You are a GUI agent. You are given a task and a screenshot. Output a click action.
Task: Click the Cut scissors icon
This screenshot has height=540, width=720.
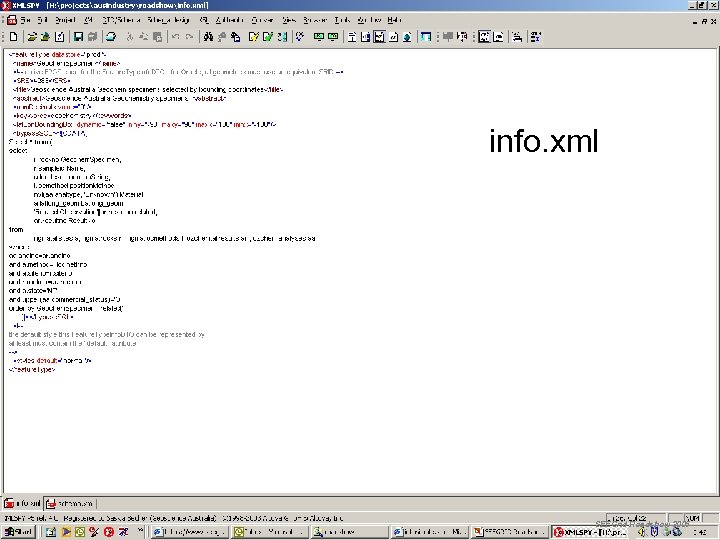[x=129, y=37]
